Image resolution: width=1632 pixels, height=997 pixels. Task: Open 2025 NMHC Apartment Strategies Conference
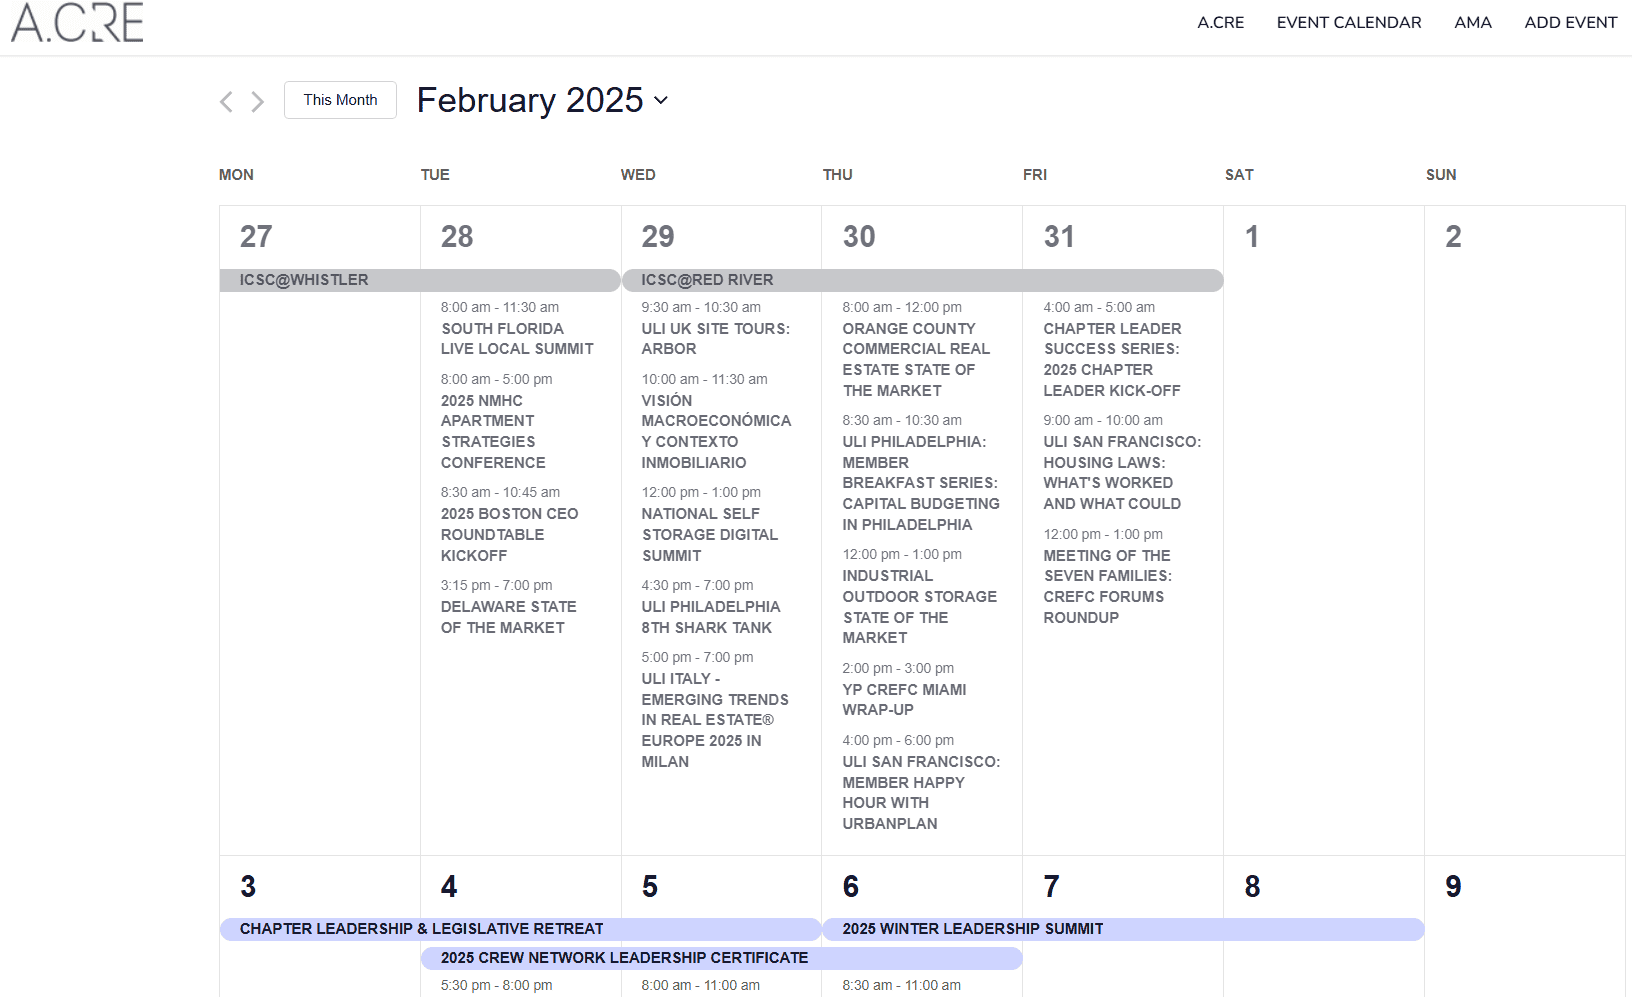click(493, 431)
